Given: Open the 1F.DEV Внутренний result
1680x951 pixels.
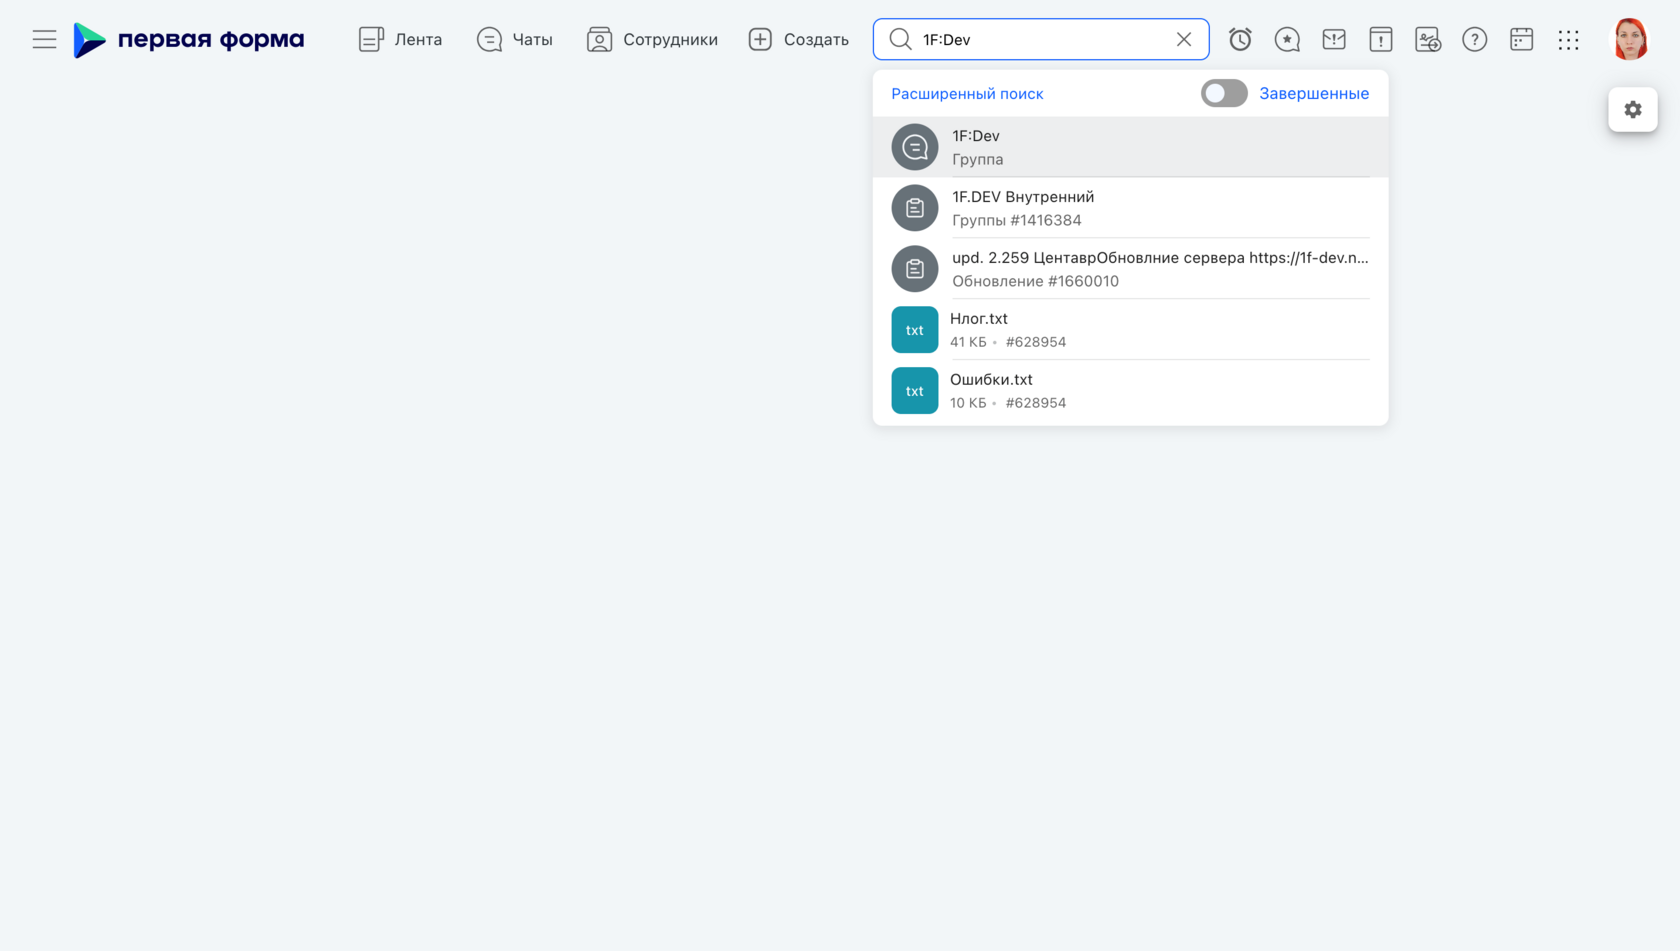Looking at the screenshot, I should pos(1130,208).
